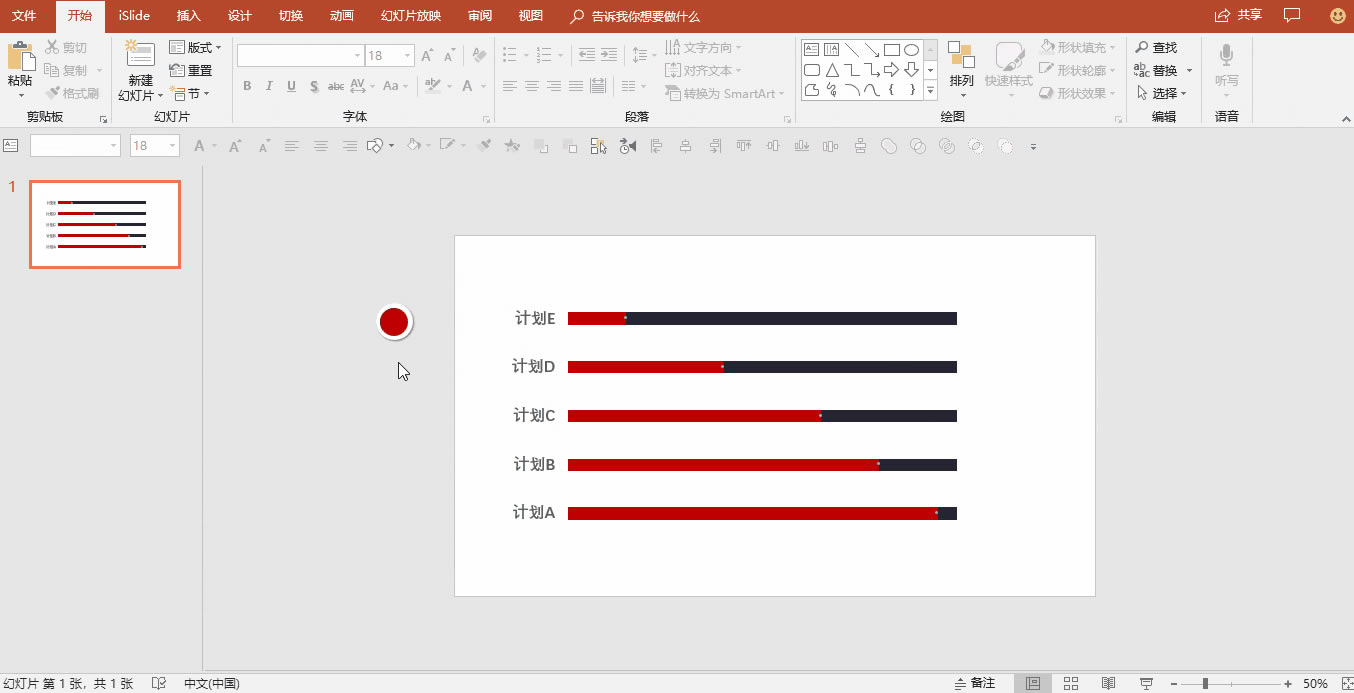Click the Share (共享) button
1354x693 pixels.
1238,15
